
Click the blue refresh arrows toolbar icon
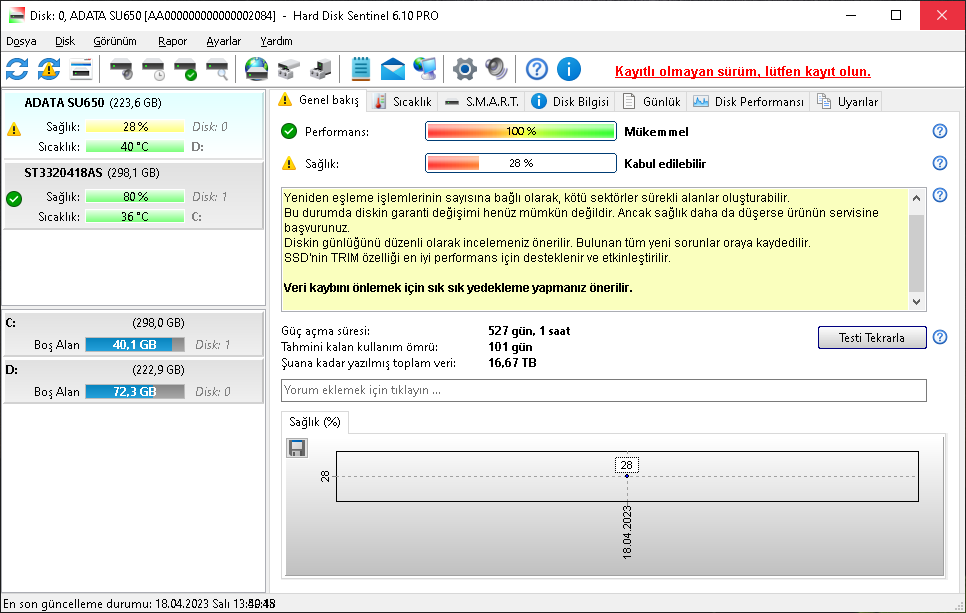click(x=17, y=69)
